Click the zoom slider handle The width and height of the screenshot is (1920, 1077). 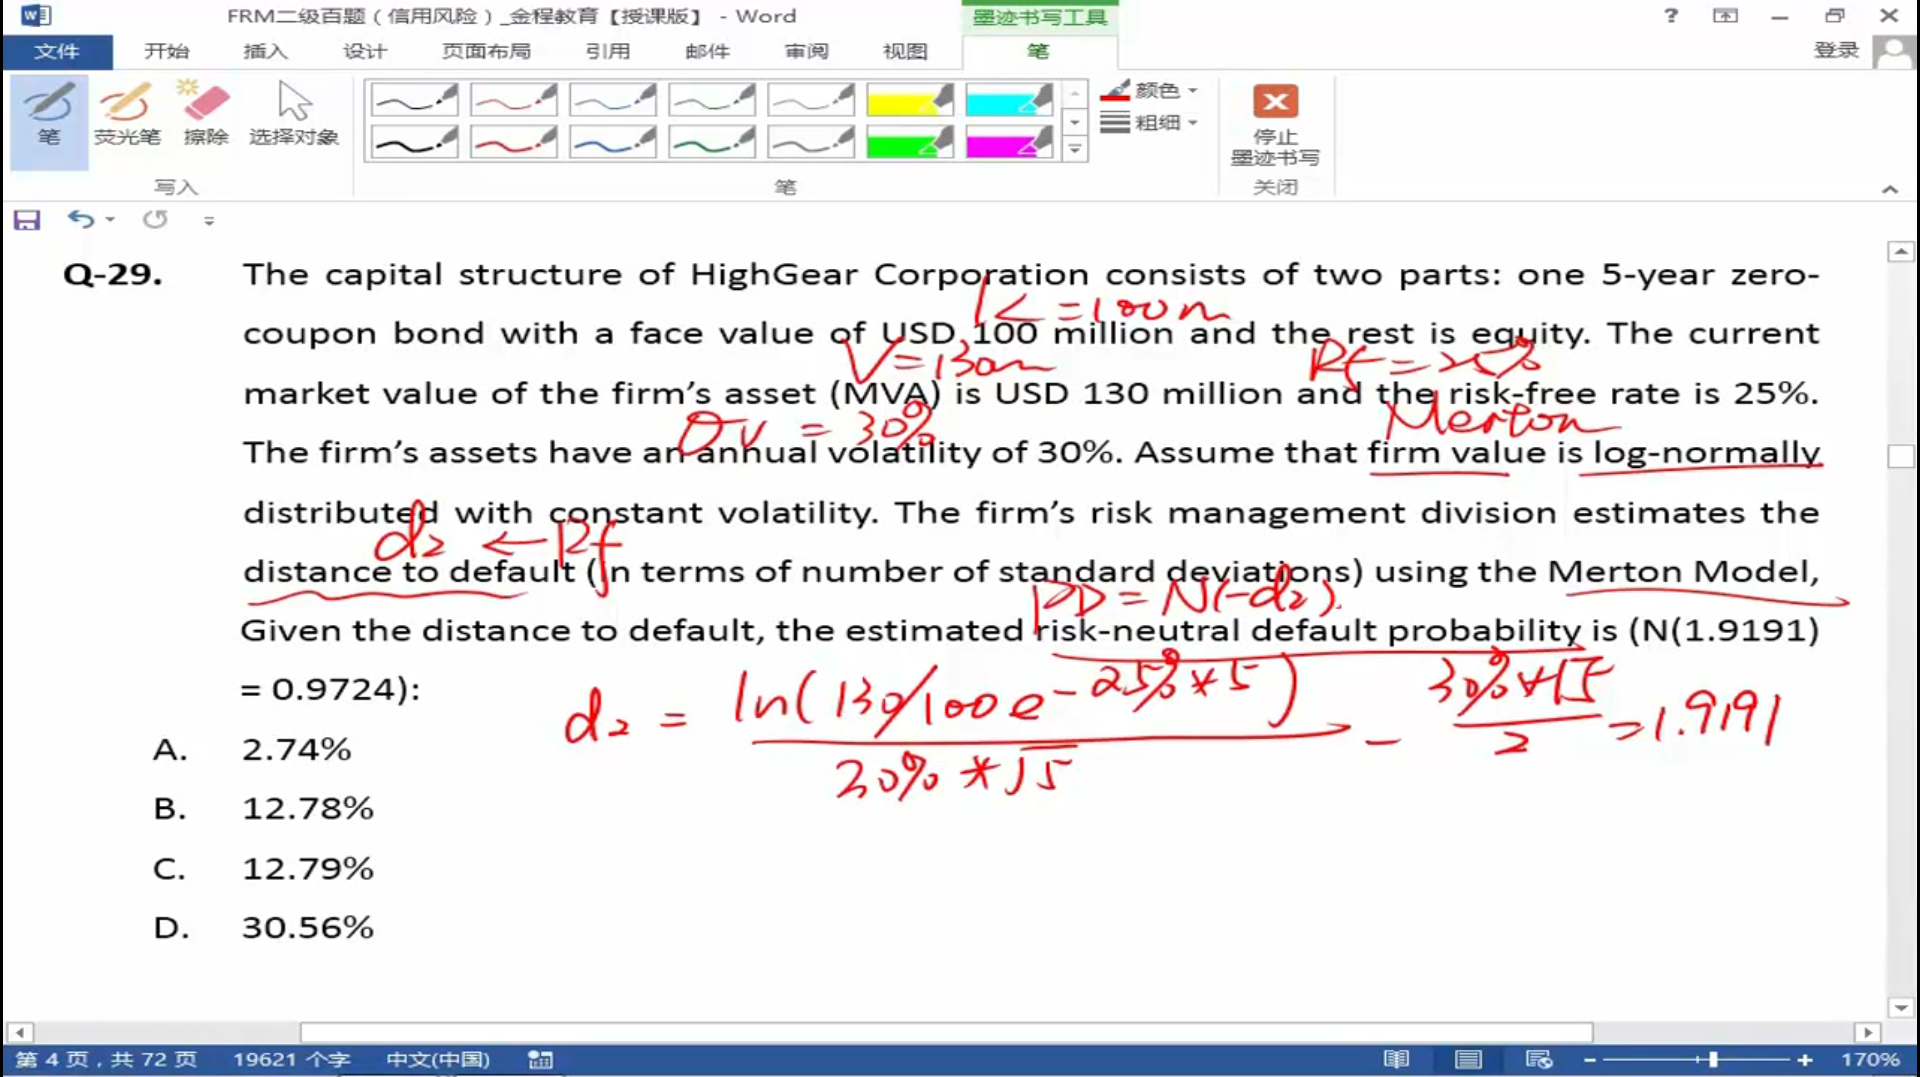[1713, 1060]
